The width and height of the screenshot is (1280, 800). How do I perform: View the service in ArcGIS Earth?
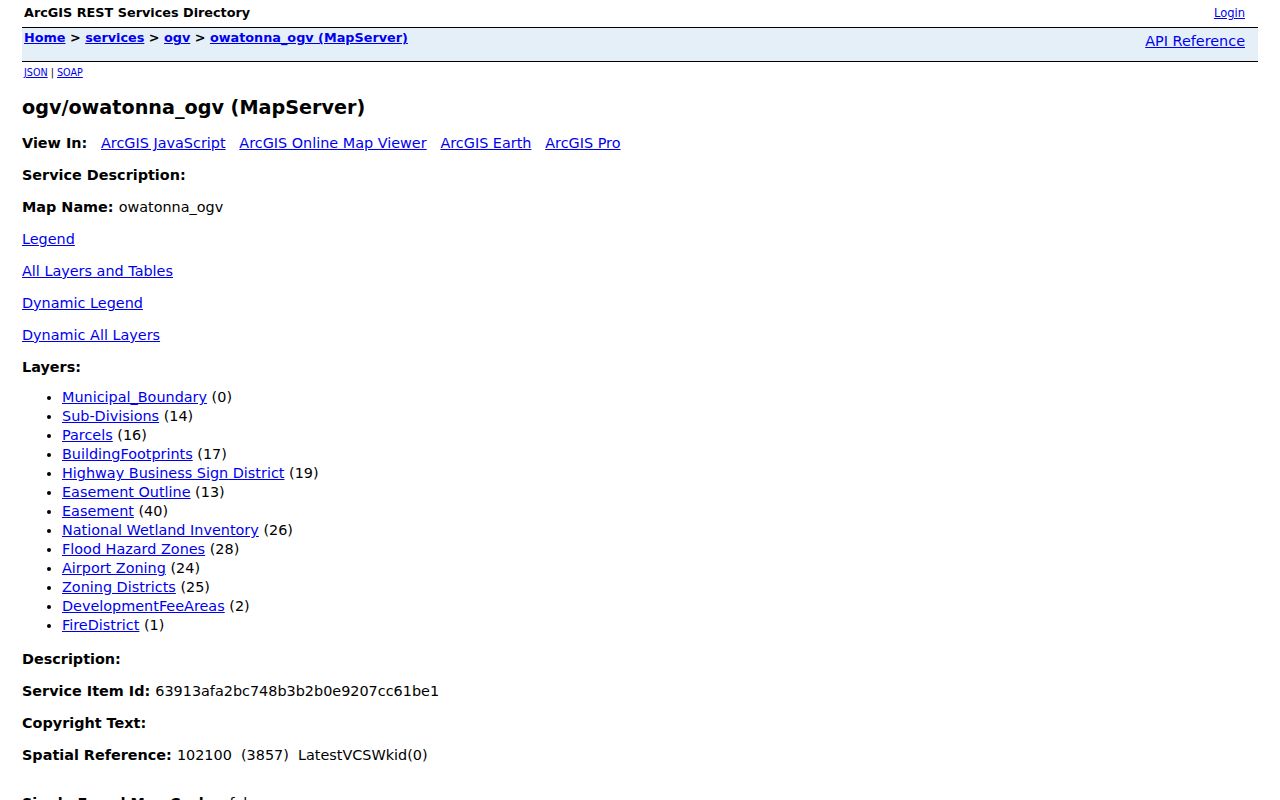click(486, 143)
